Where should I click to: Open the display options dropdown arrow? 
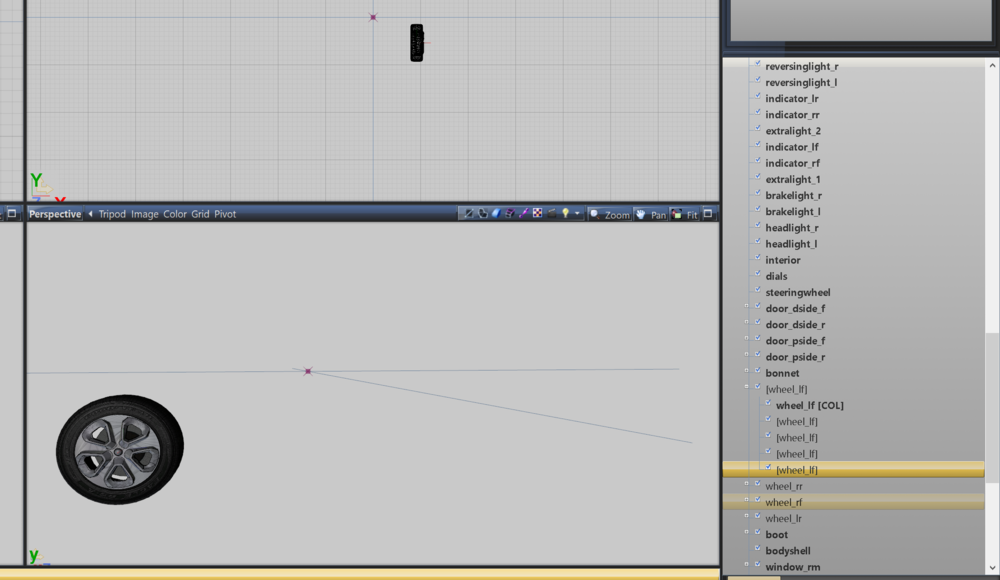[577, 214]
